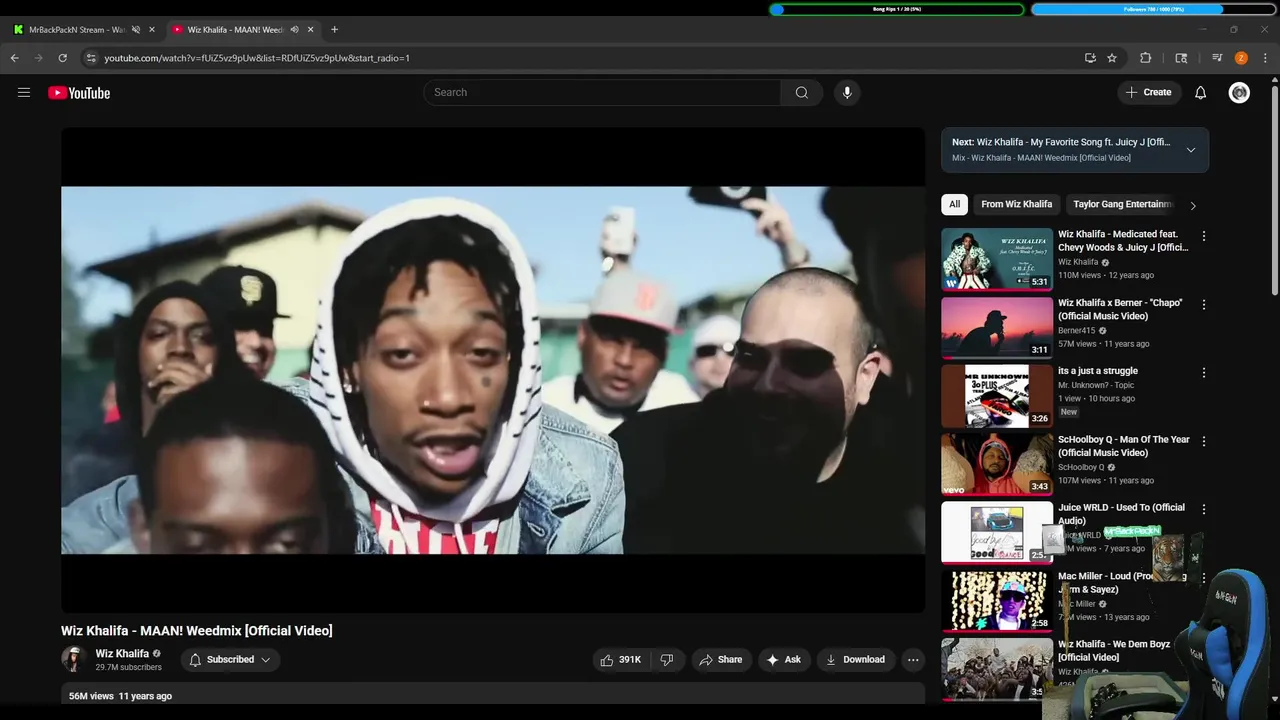The width and height of the screenshot is (1280, 720).
Task: Open ScHoolboy Q - Man Of The Year title
Action: point(1124,446)
